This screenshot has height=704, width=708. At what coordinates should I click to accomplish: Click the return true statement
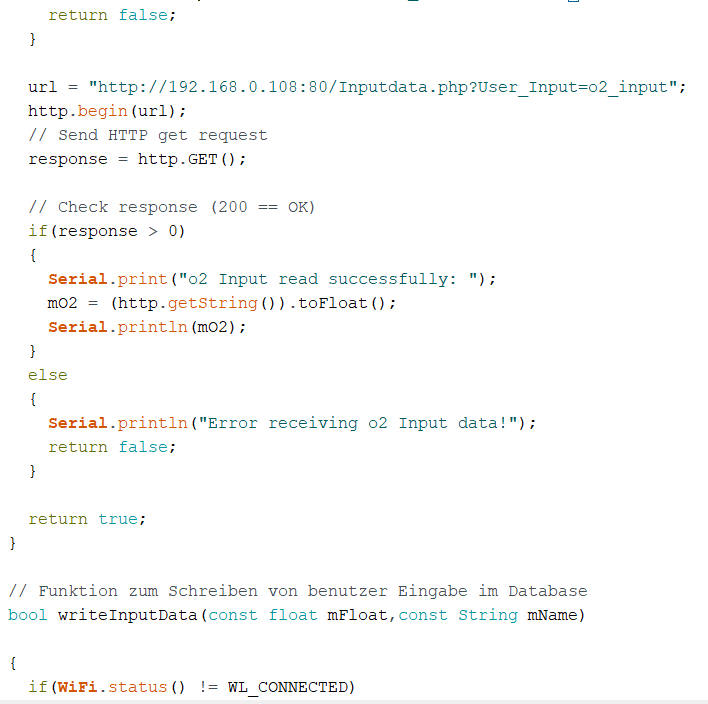[87, 519]
